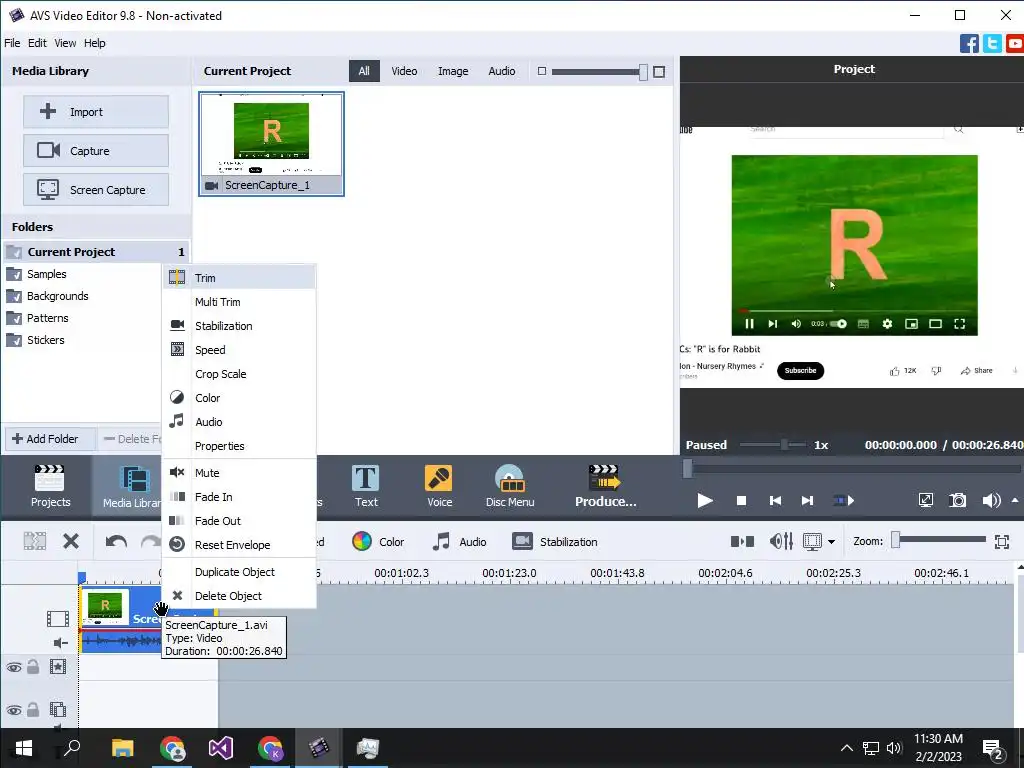Viewport: 1024px width, 768px height.
Task: Adjust the playback speed slider
Action: pyautogui.click(x=784, y=445)
